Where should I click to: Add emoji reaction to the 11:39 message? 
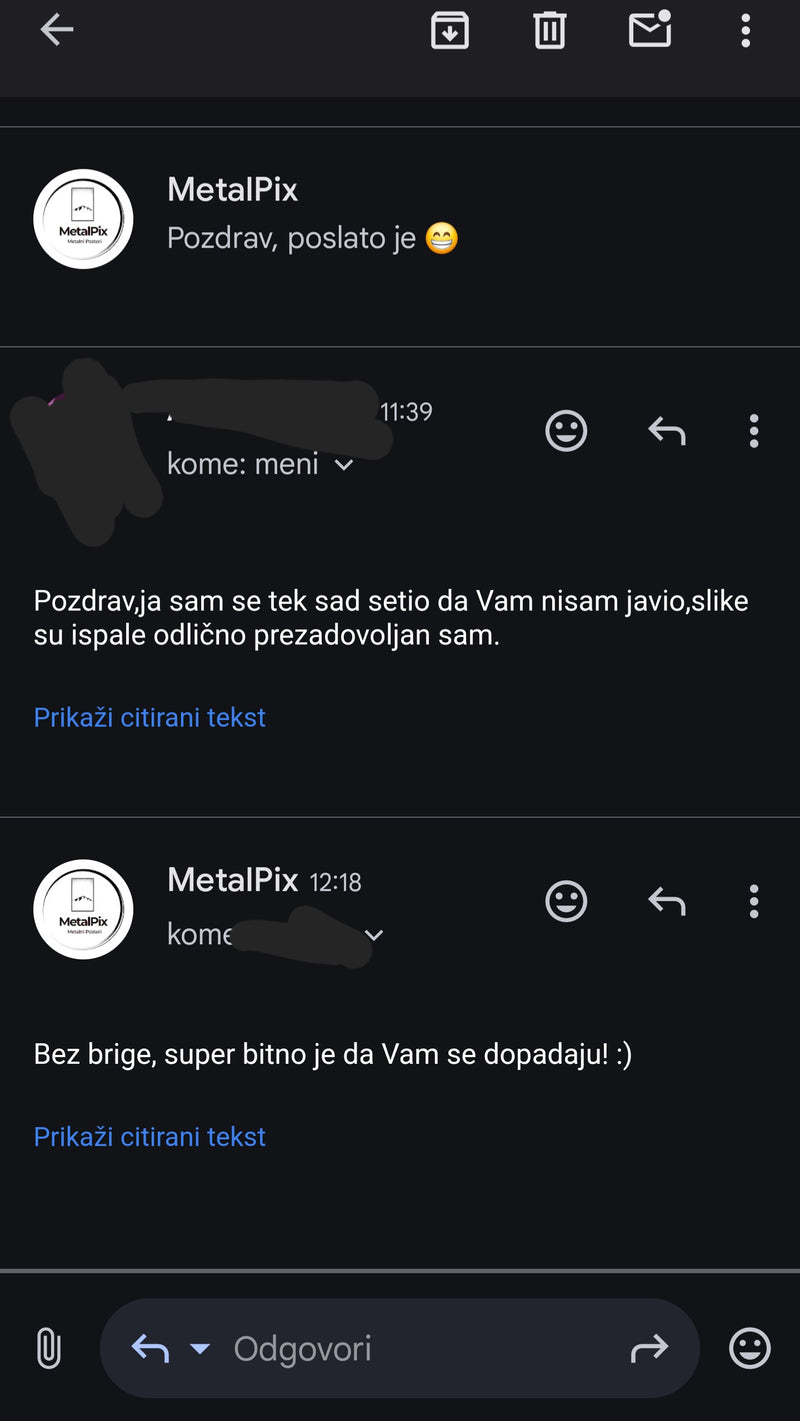click(x=566, y=432)
